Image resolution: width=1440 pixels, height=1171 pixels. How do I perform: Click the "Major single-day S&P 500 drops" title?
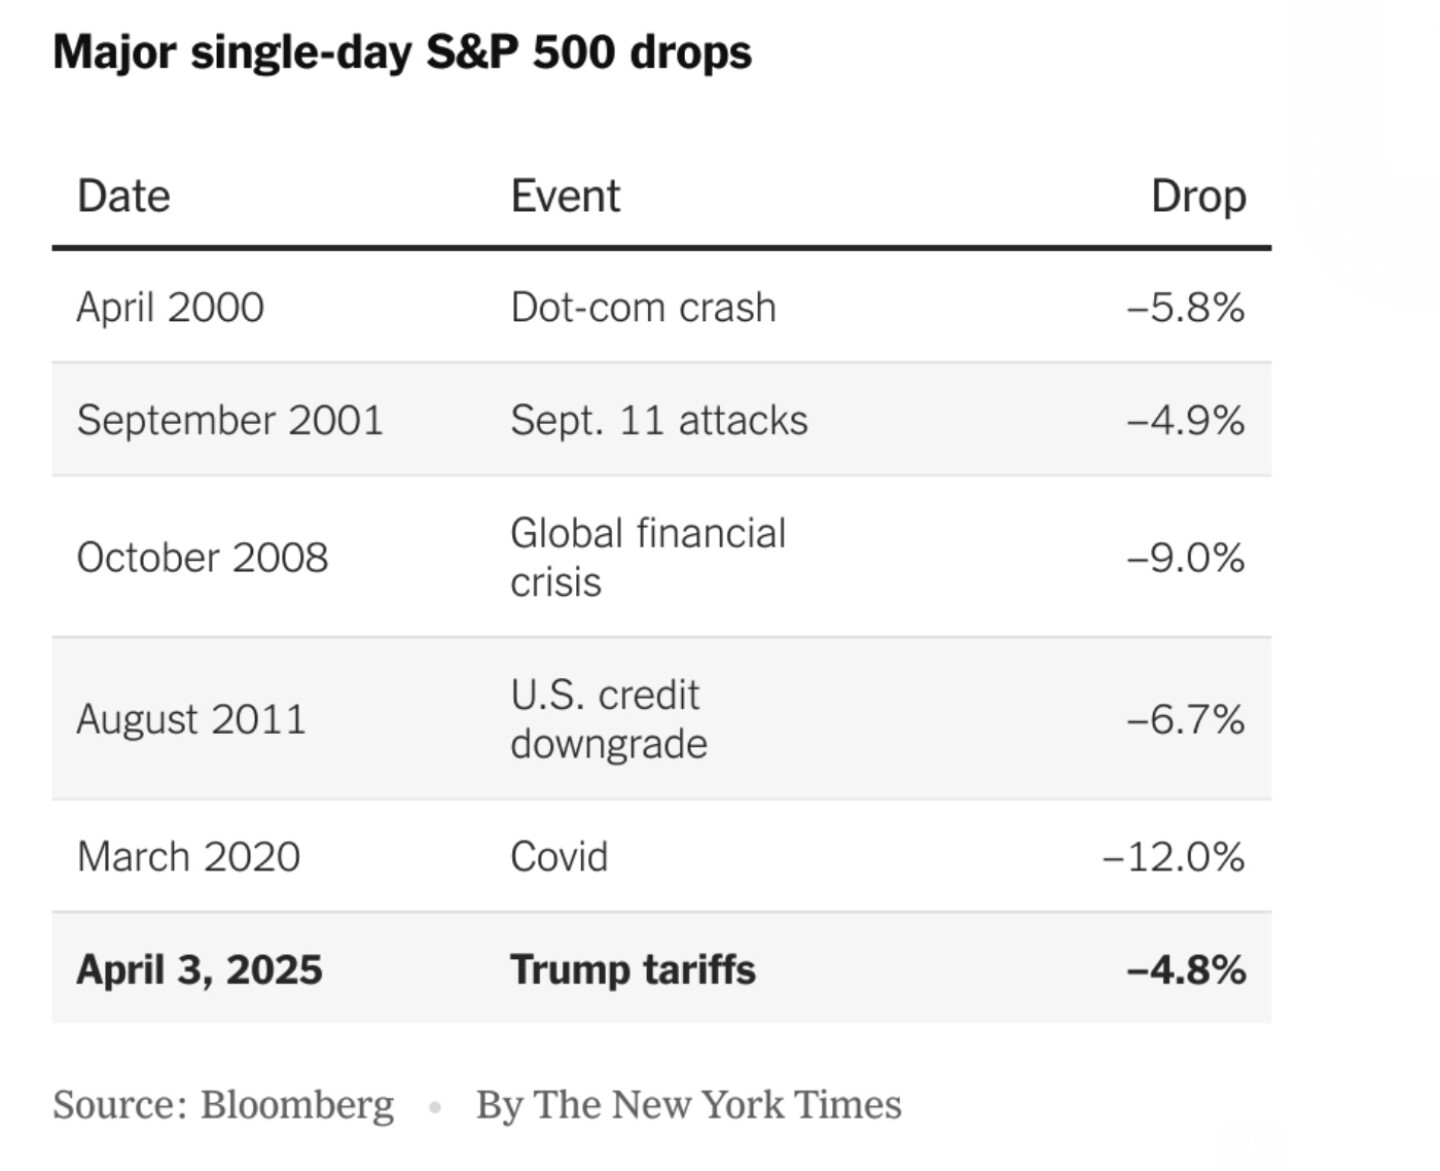tap(402, 52)
